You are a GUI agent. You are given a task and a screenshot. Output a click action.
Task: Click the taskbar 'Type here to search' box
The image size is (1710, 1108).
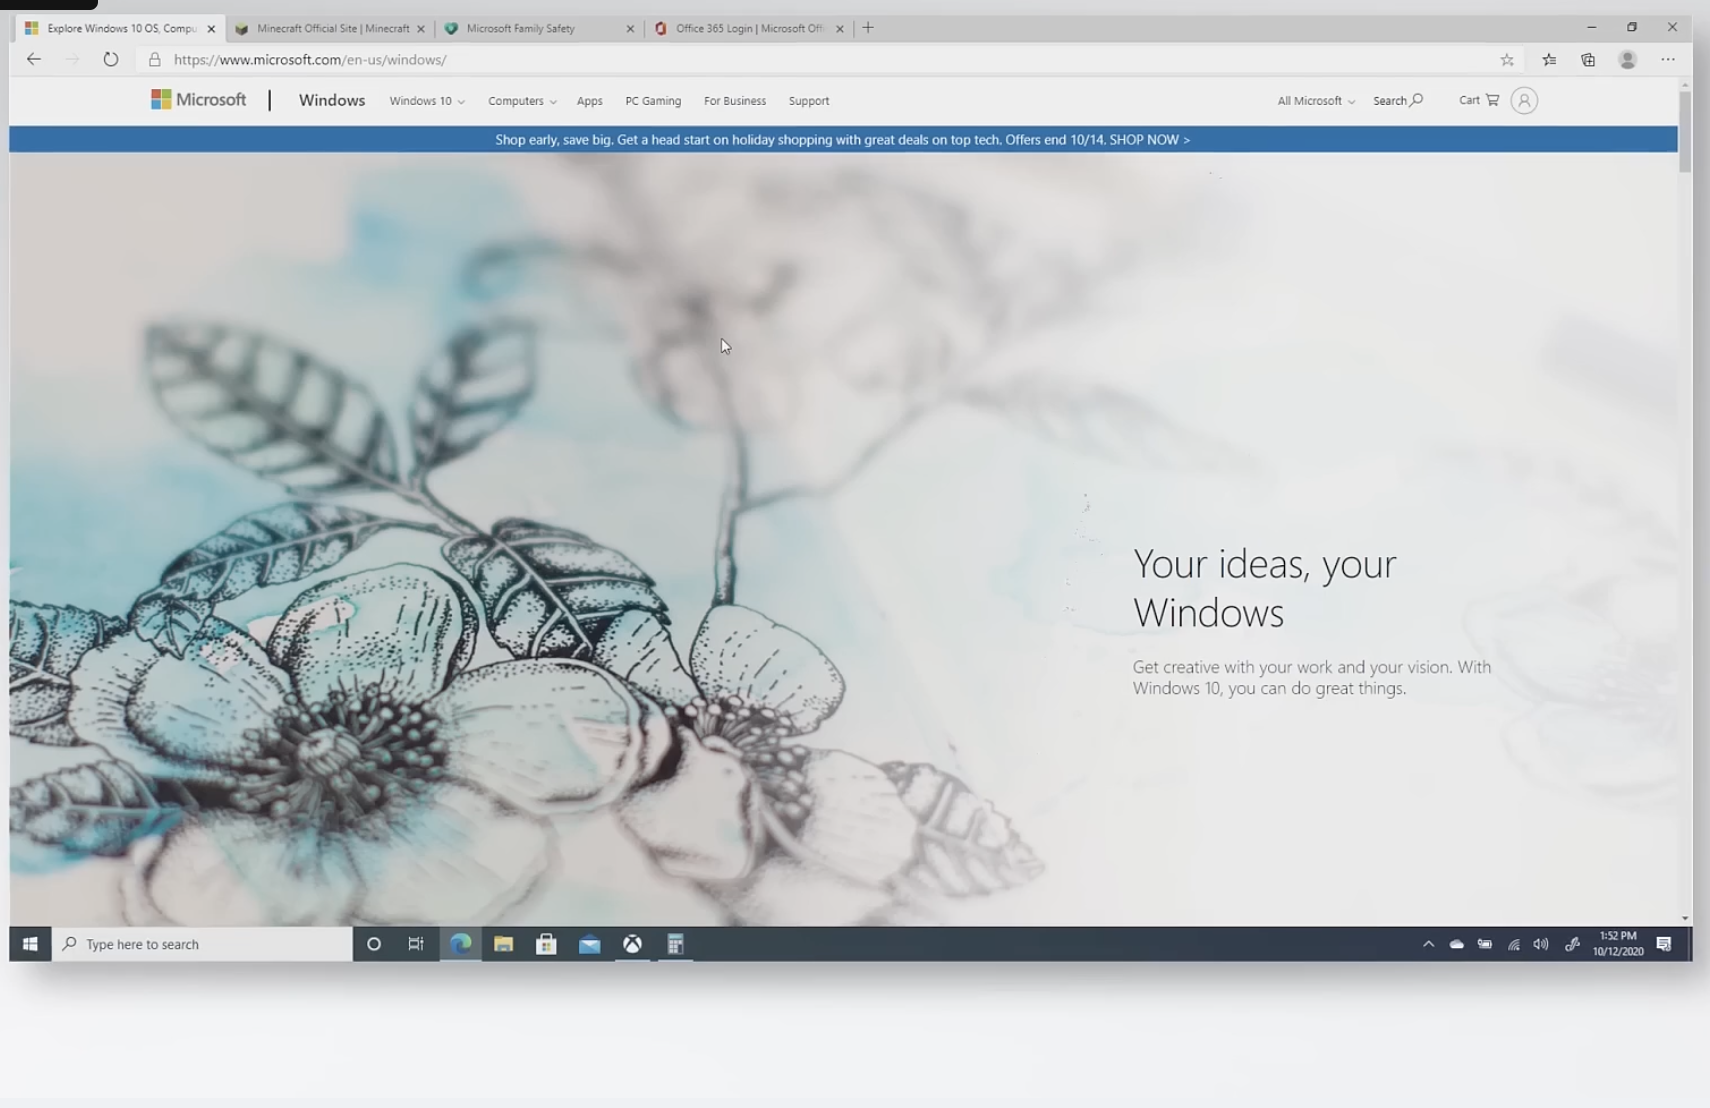tap(202, 944)
